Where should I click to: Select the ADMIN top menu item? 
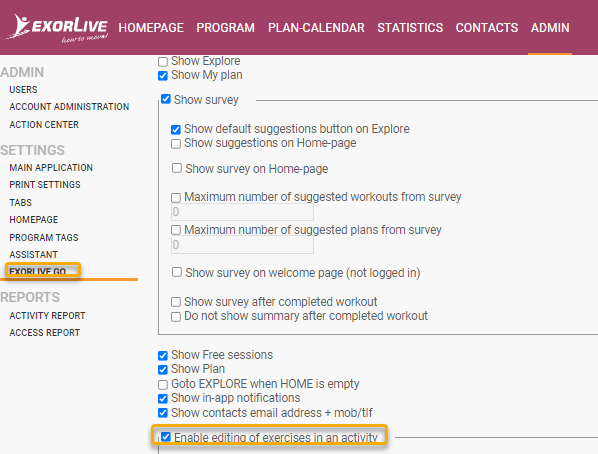tap(550, 28)
